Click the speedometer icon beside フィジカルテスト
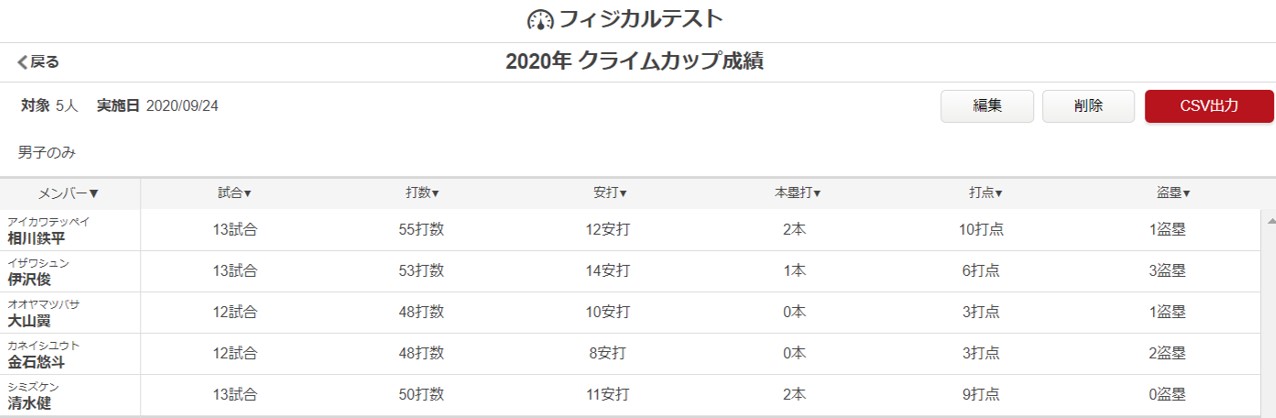 (x=540, y=20)
